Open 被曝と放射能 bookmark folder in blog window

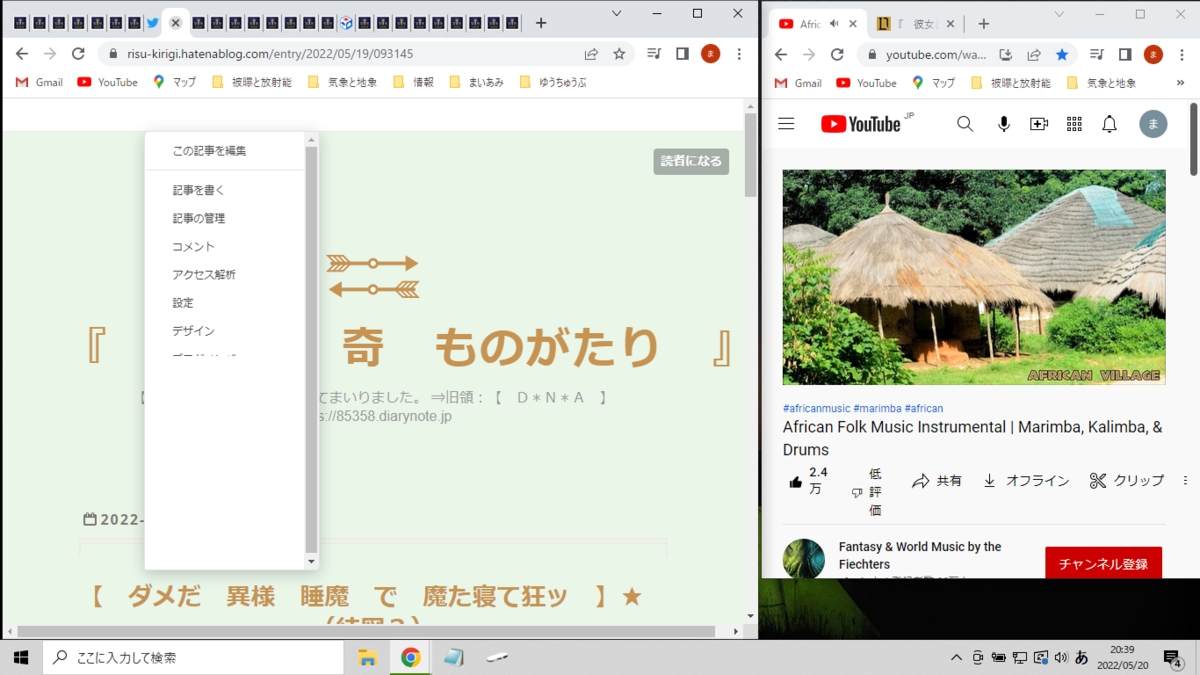252,82
